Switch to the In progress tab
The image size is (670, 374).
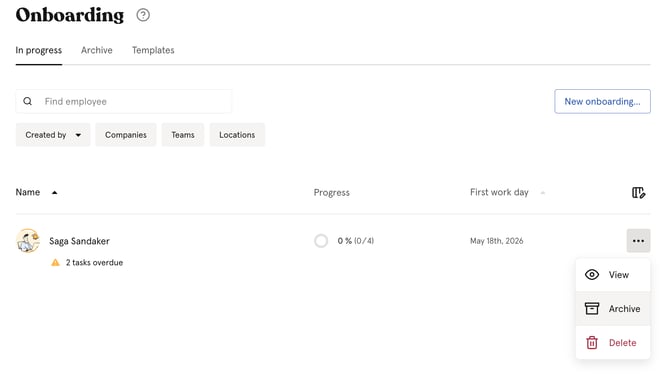click(x=38, y=50)
